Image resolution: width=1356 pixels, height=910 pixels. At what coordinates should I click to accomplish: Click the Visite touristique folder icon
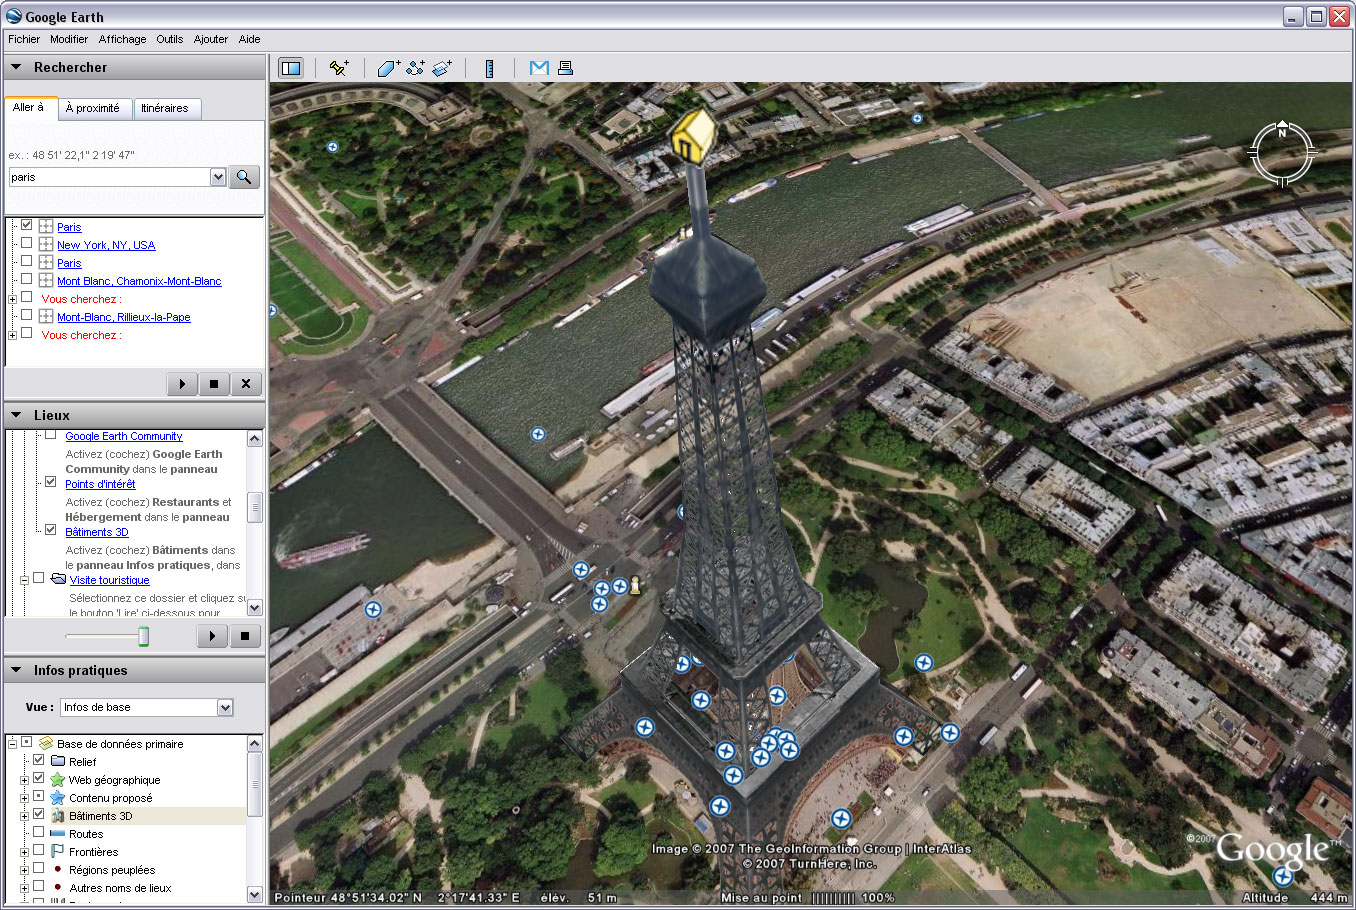58,579
